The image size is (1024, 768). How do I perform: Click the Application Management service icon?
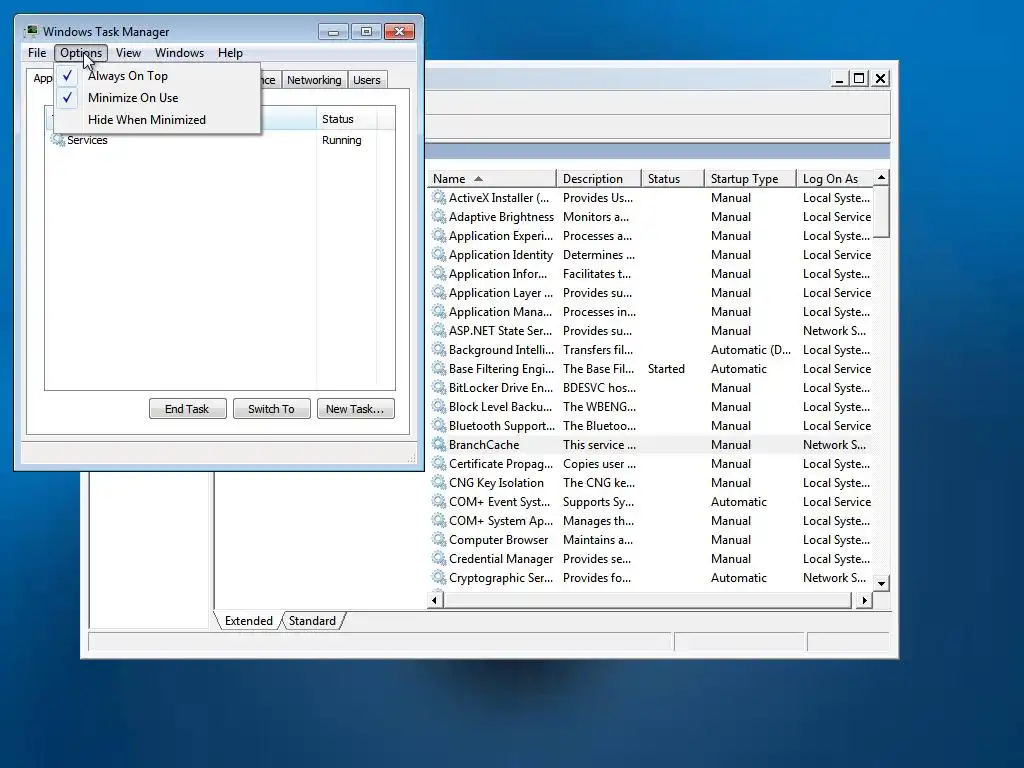click(x=439, y=311)
